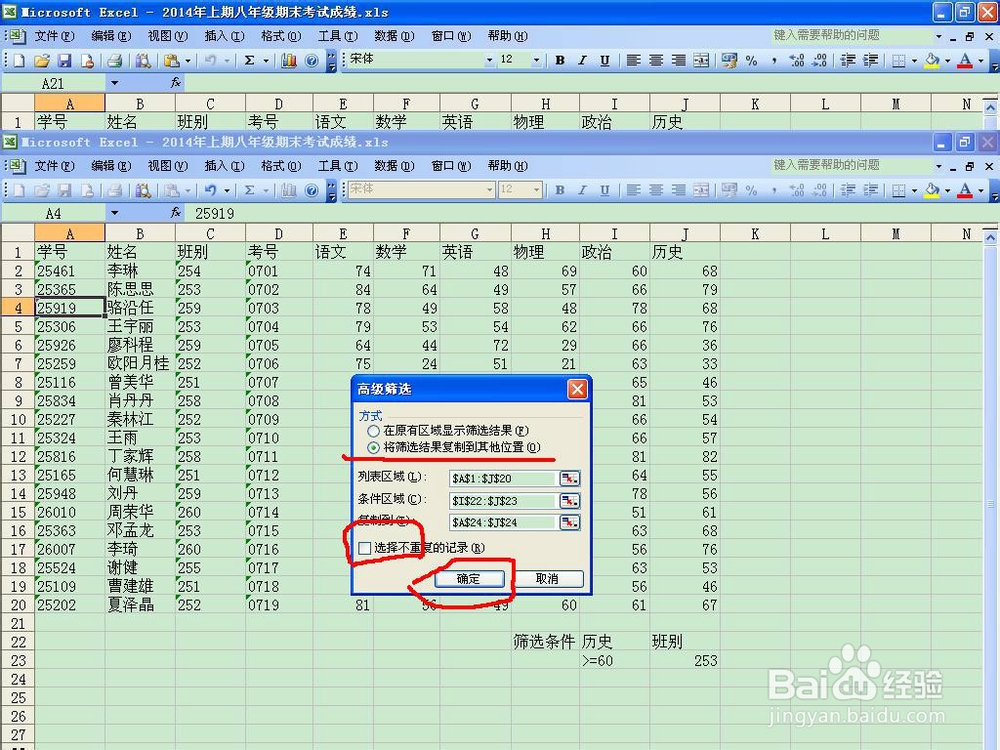The height and width of the screenshot is (750, 1000).
Task: Choose 将筛选结果复制到其他位置 option
Action: 375,448
